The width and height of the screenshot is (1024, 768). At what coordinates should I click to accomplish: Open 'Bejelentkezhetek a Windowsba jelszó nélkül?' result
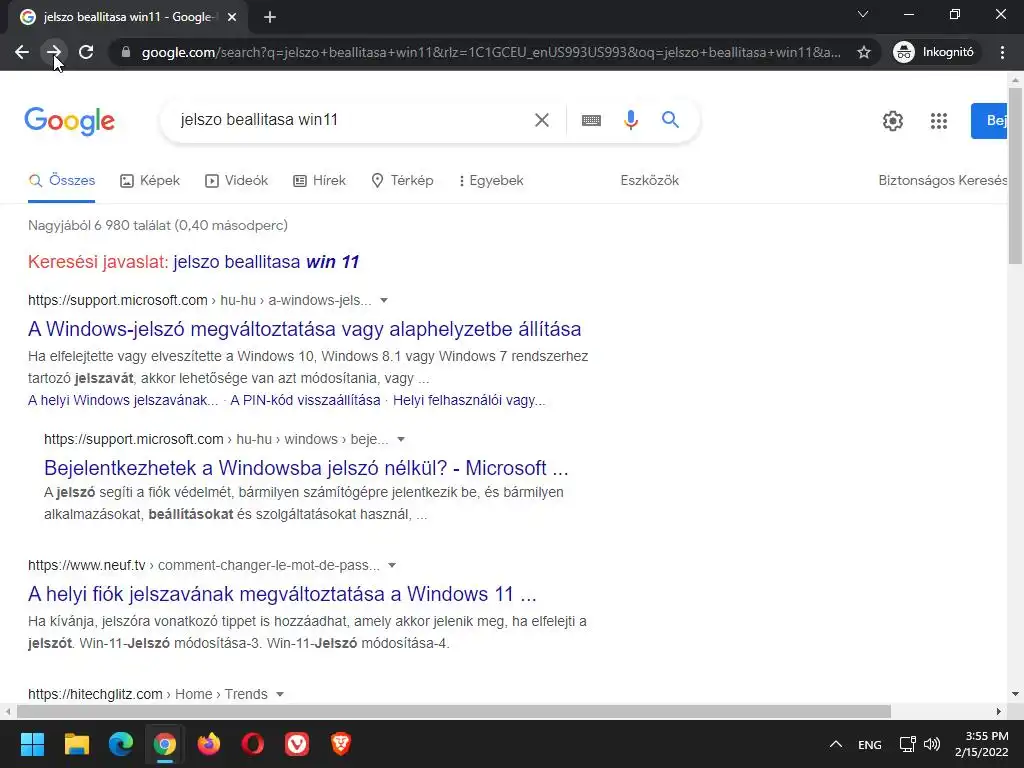tap(306, 468)
